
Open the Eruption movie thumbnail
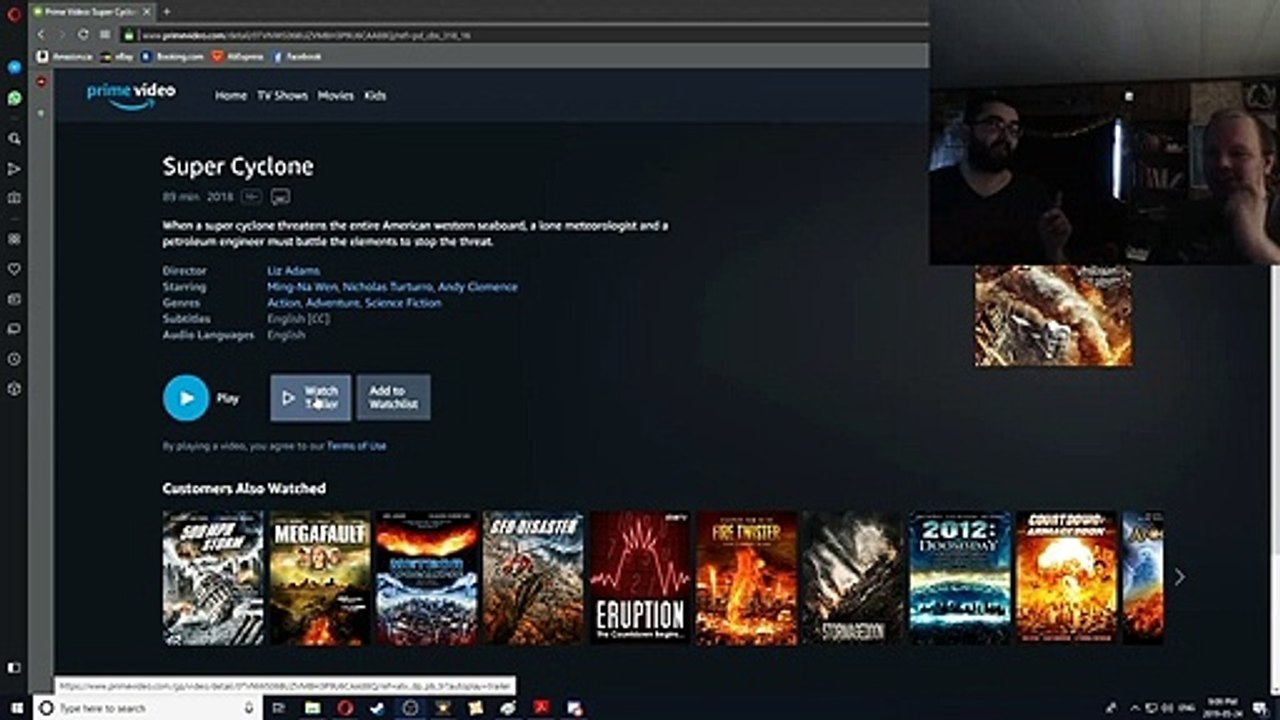[640, 578]
